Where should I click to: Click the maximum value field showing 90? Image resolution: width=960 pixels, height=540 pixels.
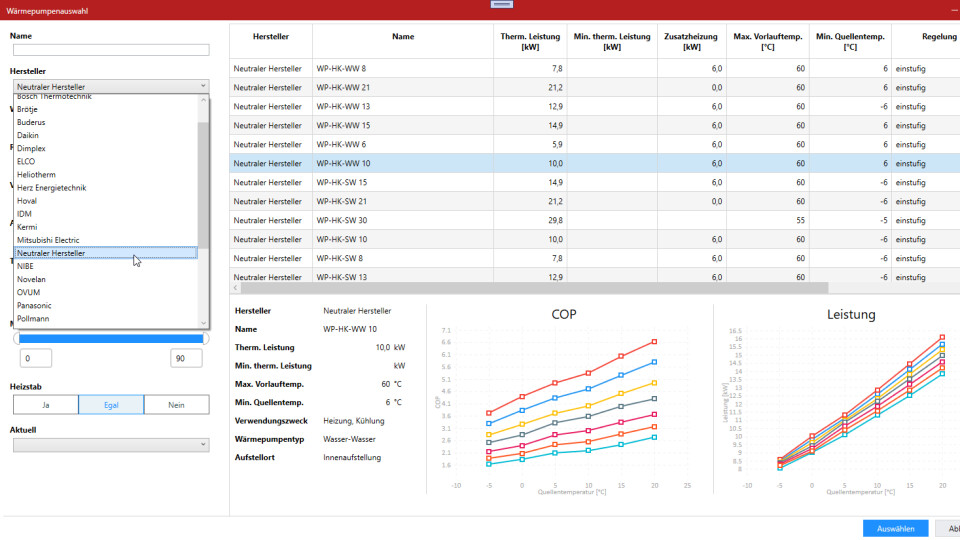click(x=185, y=358)
